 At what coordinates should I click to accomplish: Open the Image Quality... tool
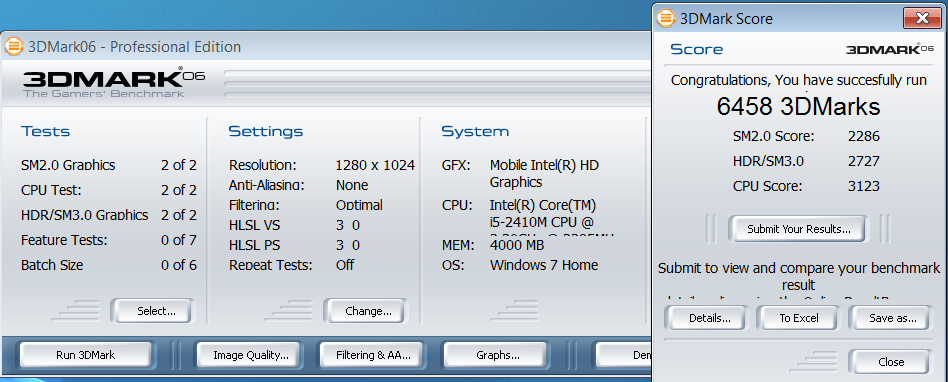click(250, 355)
